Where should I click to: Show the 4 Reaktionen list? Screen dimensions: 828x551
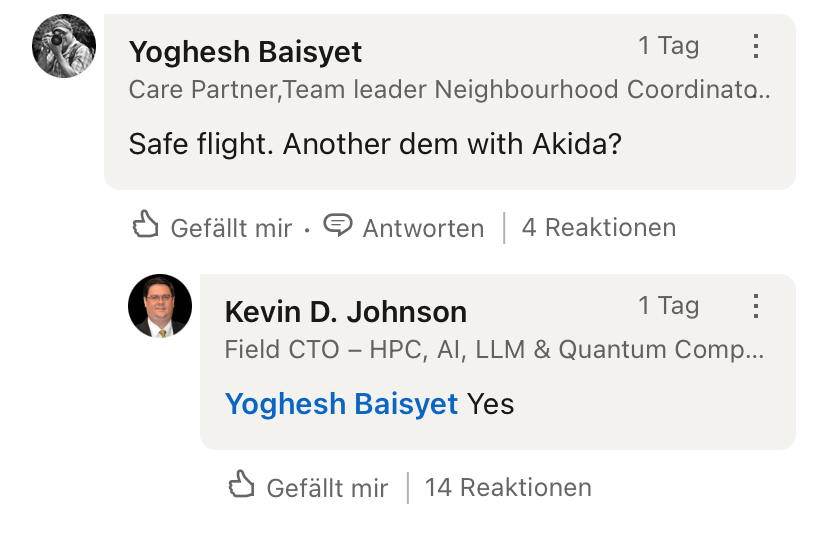click(598, 228)
